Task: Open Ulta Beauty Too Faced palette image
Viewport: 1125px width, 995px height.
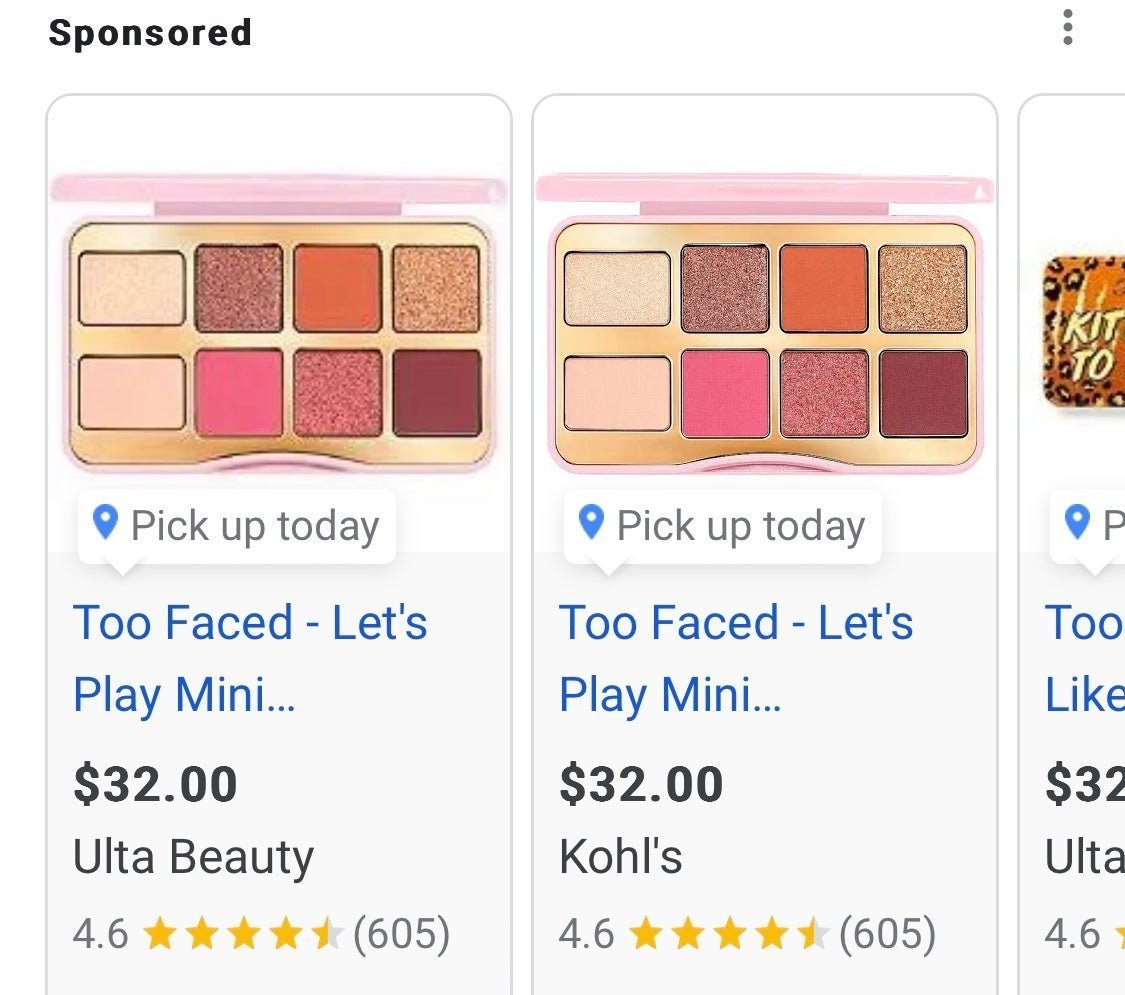Action: click(279, 323)
